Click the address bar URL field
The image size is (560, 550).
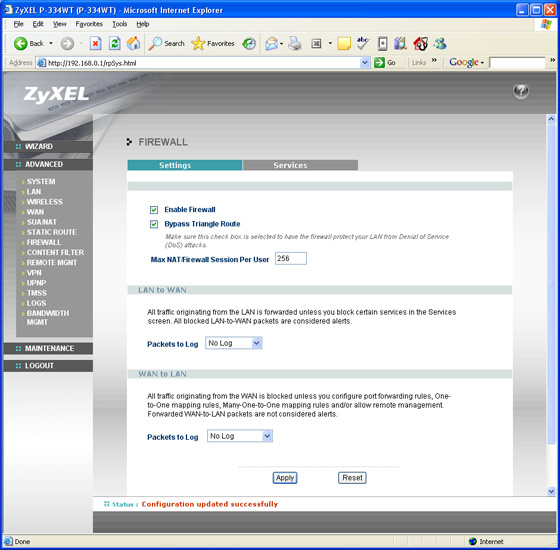click(x=204, y=63)
